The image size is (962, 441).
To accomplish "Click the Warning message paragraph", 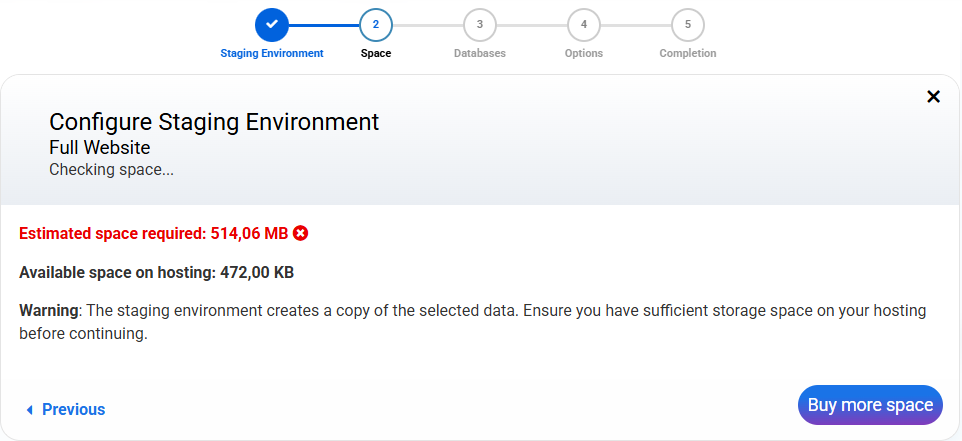I will 472,322.
